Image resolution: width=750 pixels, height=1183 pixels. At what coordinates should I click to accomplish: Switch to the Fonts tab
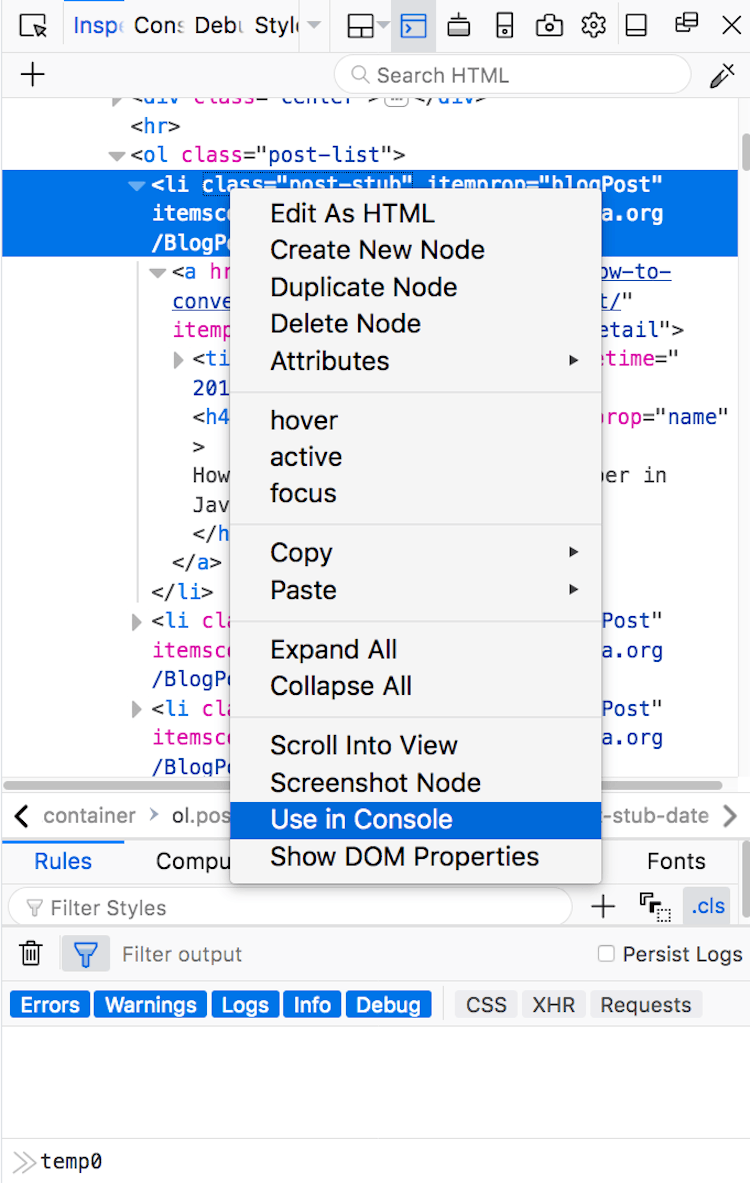(x=676, y=861)
